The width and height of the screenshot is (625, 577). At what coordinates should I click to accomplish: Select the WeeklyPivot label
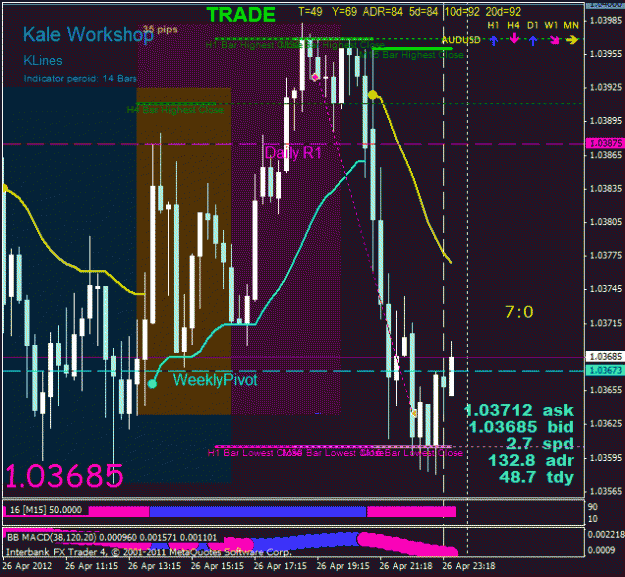pos(215,379)
